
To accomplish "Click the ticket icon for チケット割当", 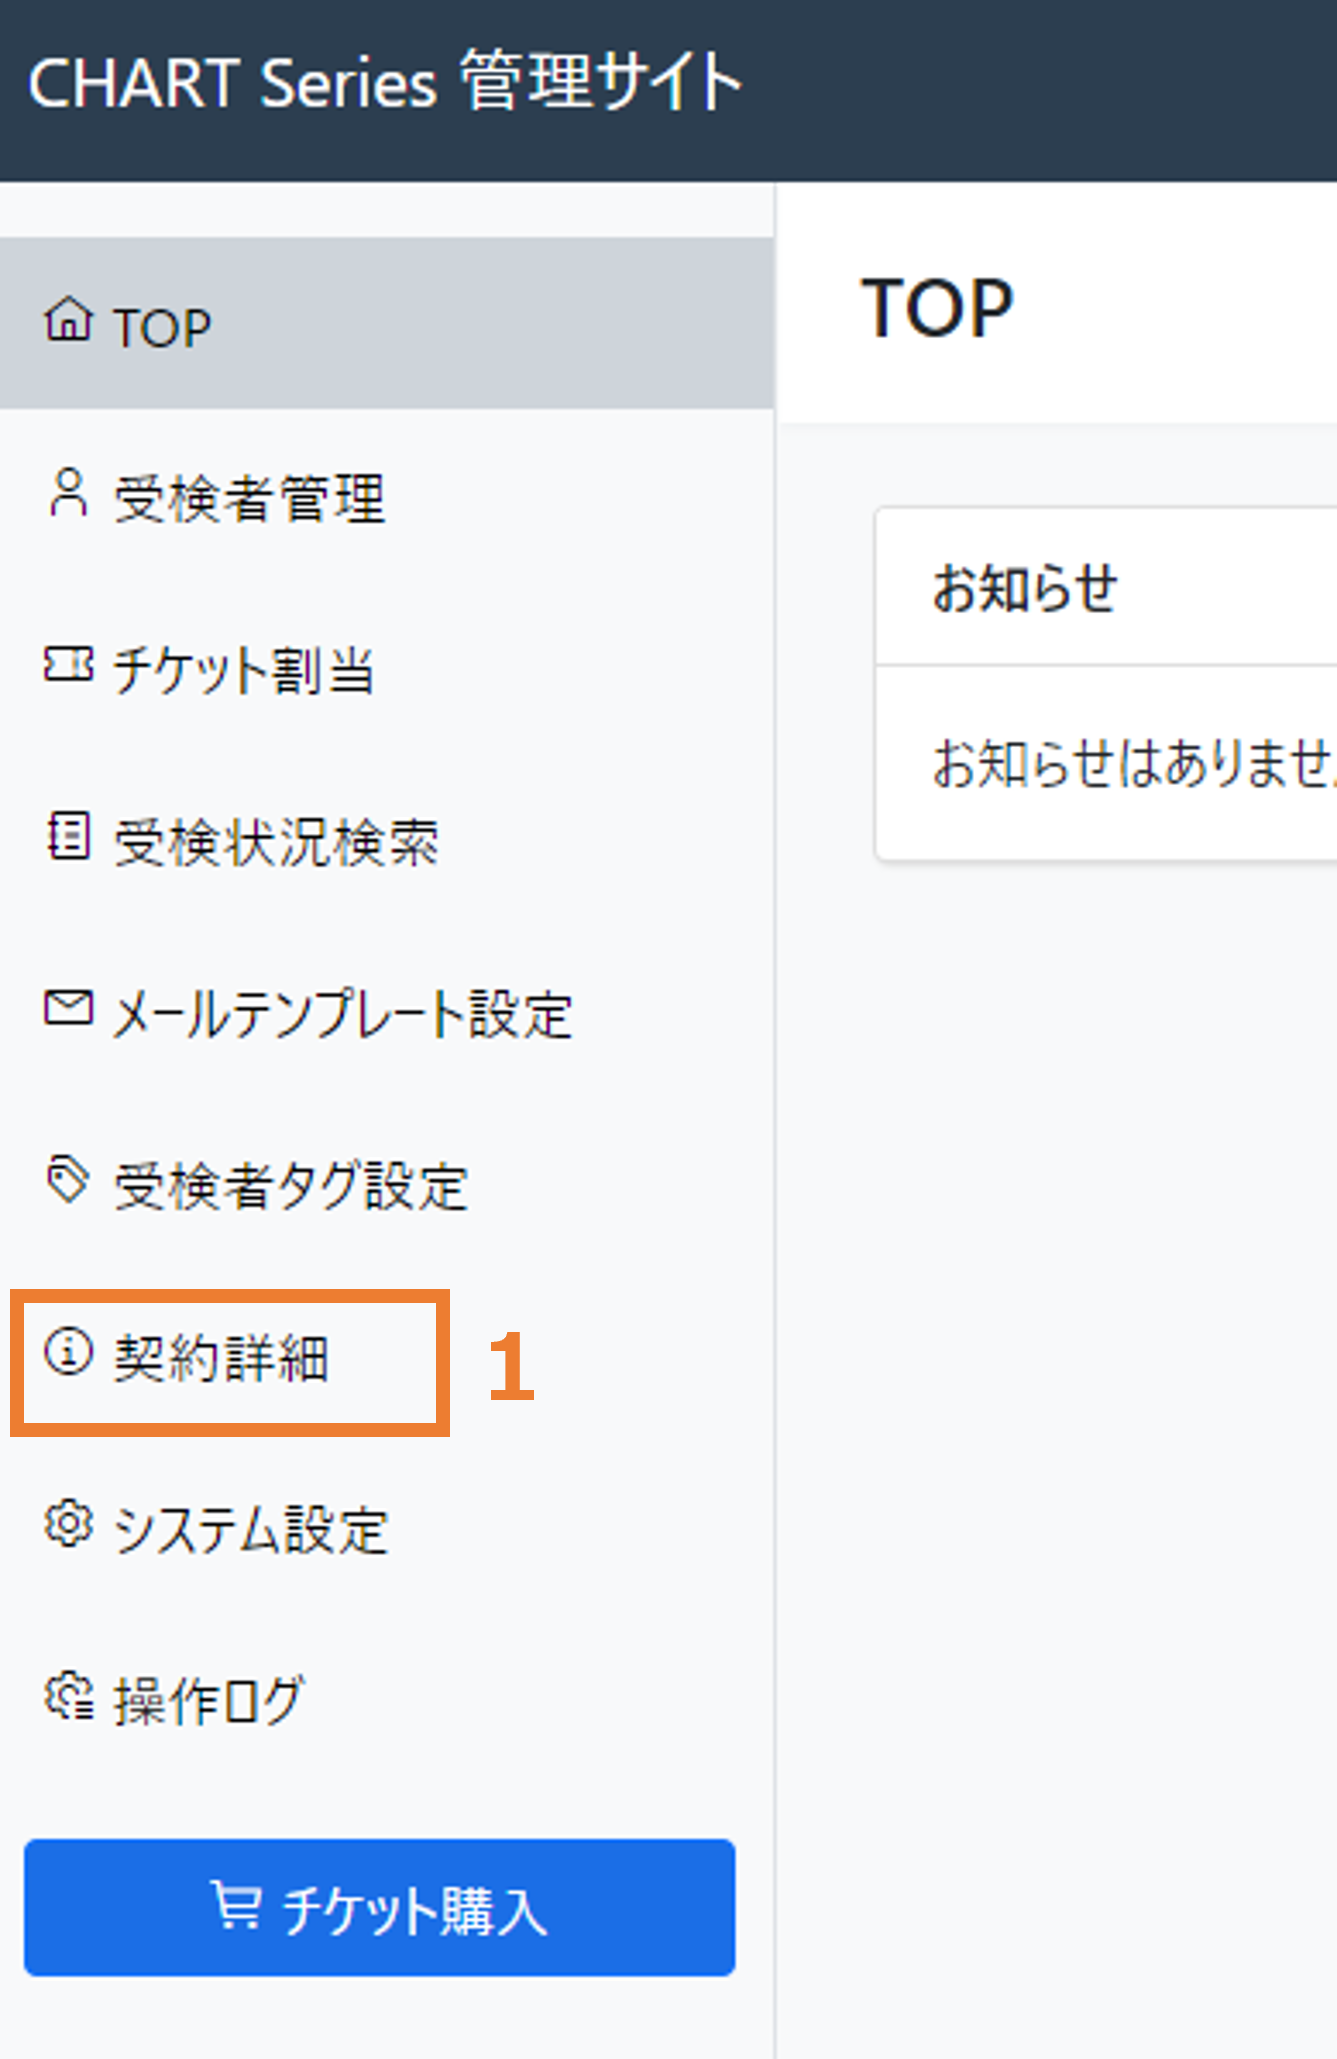I will coord(68,664).
